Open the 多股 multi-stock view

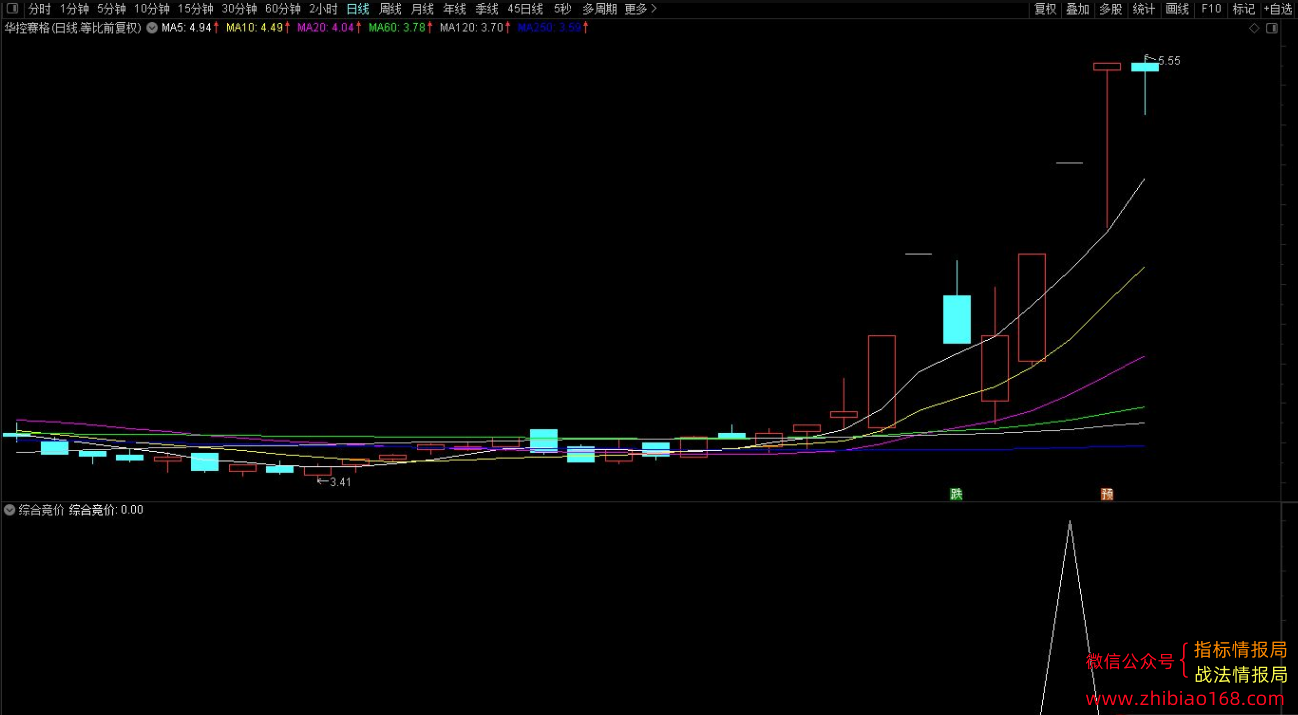[x=1110, y=9]
